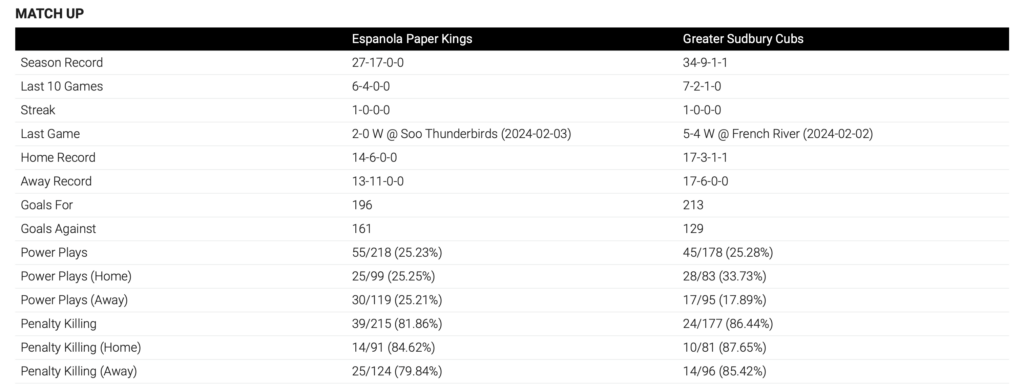The image size is (1024, 390).
Task: Select the MATCH UP section title
Action: 50,13
